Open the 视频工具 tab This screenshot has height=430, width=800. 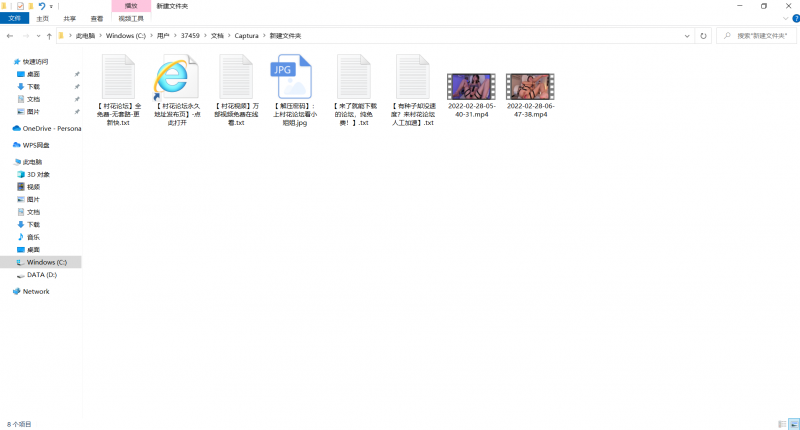pyautogui.click(x=131, y=18)
